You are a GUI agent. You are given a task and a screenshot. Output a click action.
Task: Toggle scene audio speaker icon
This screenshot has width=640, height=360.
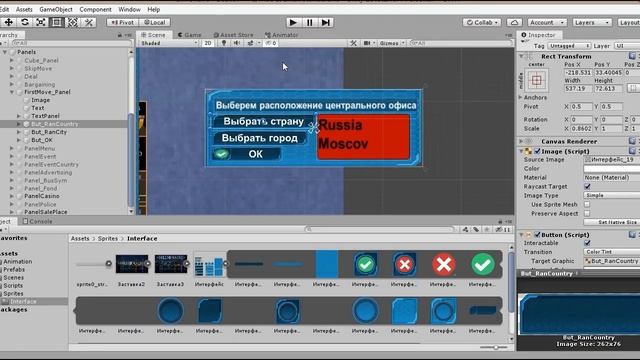point(237,43)
